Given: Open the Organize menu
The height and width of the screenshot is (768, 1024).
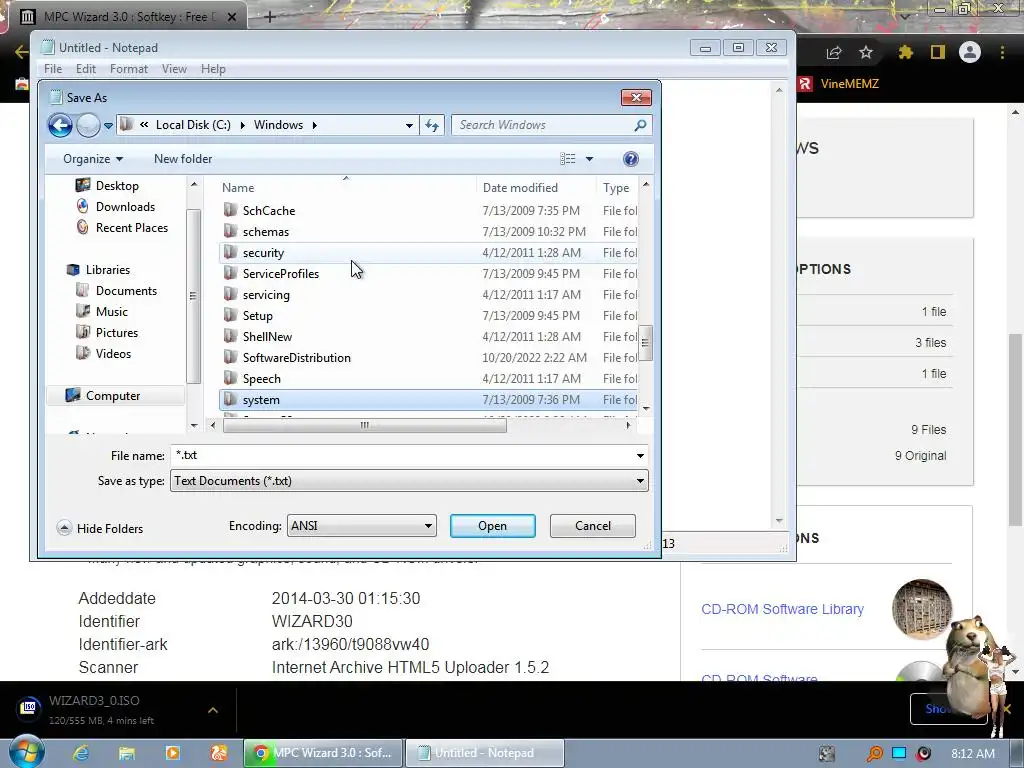Looking at the screenshot, I should point(93,159).
